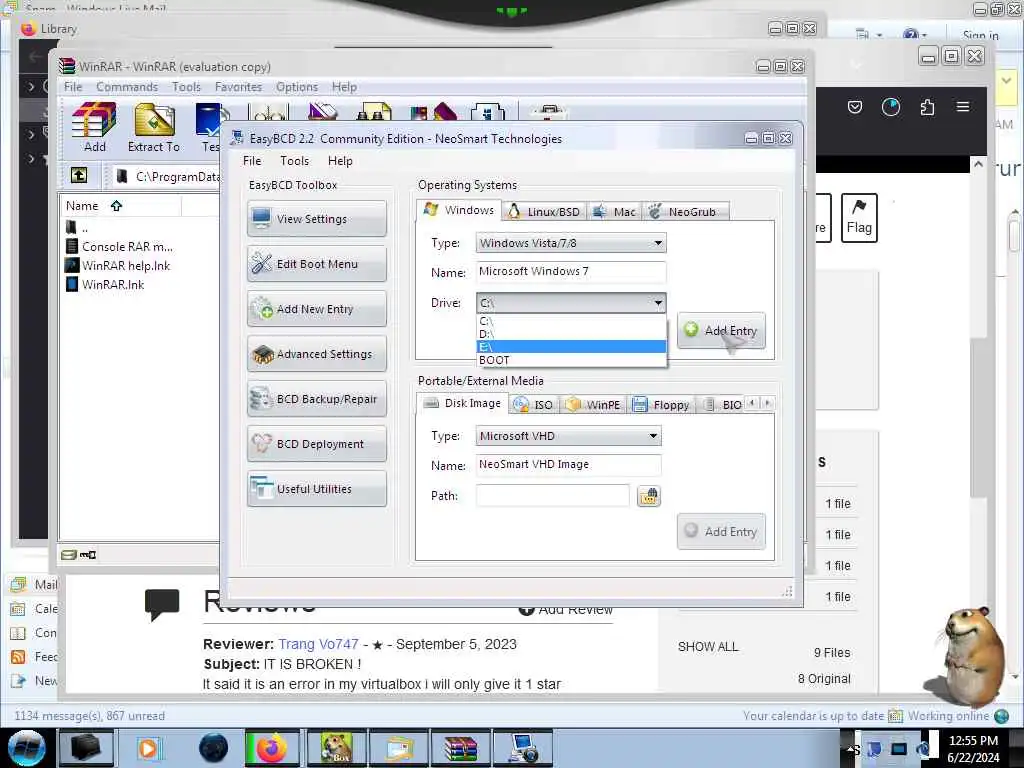Open WinRAR Options menu
The image size is (1024, 768).
tap(296, 87)
